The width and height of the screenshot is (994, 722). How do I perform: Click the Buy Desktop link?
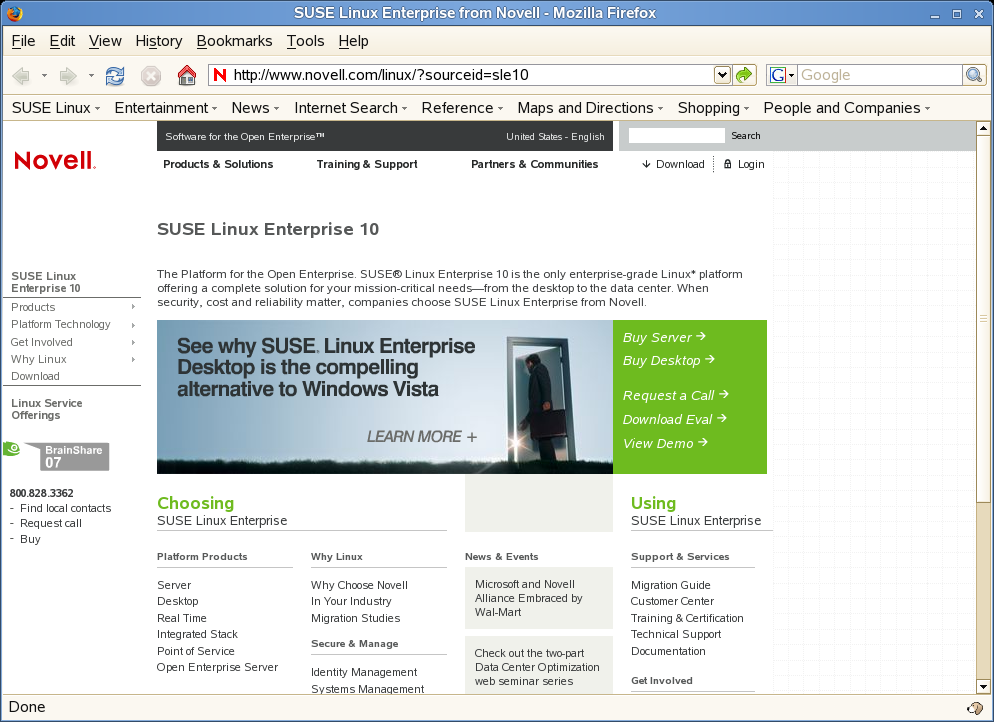click(668, 360)
